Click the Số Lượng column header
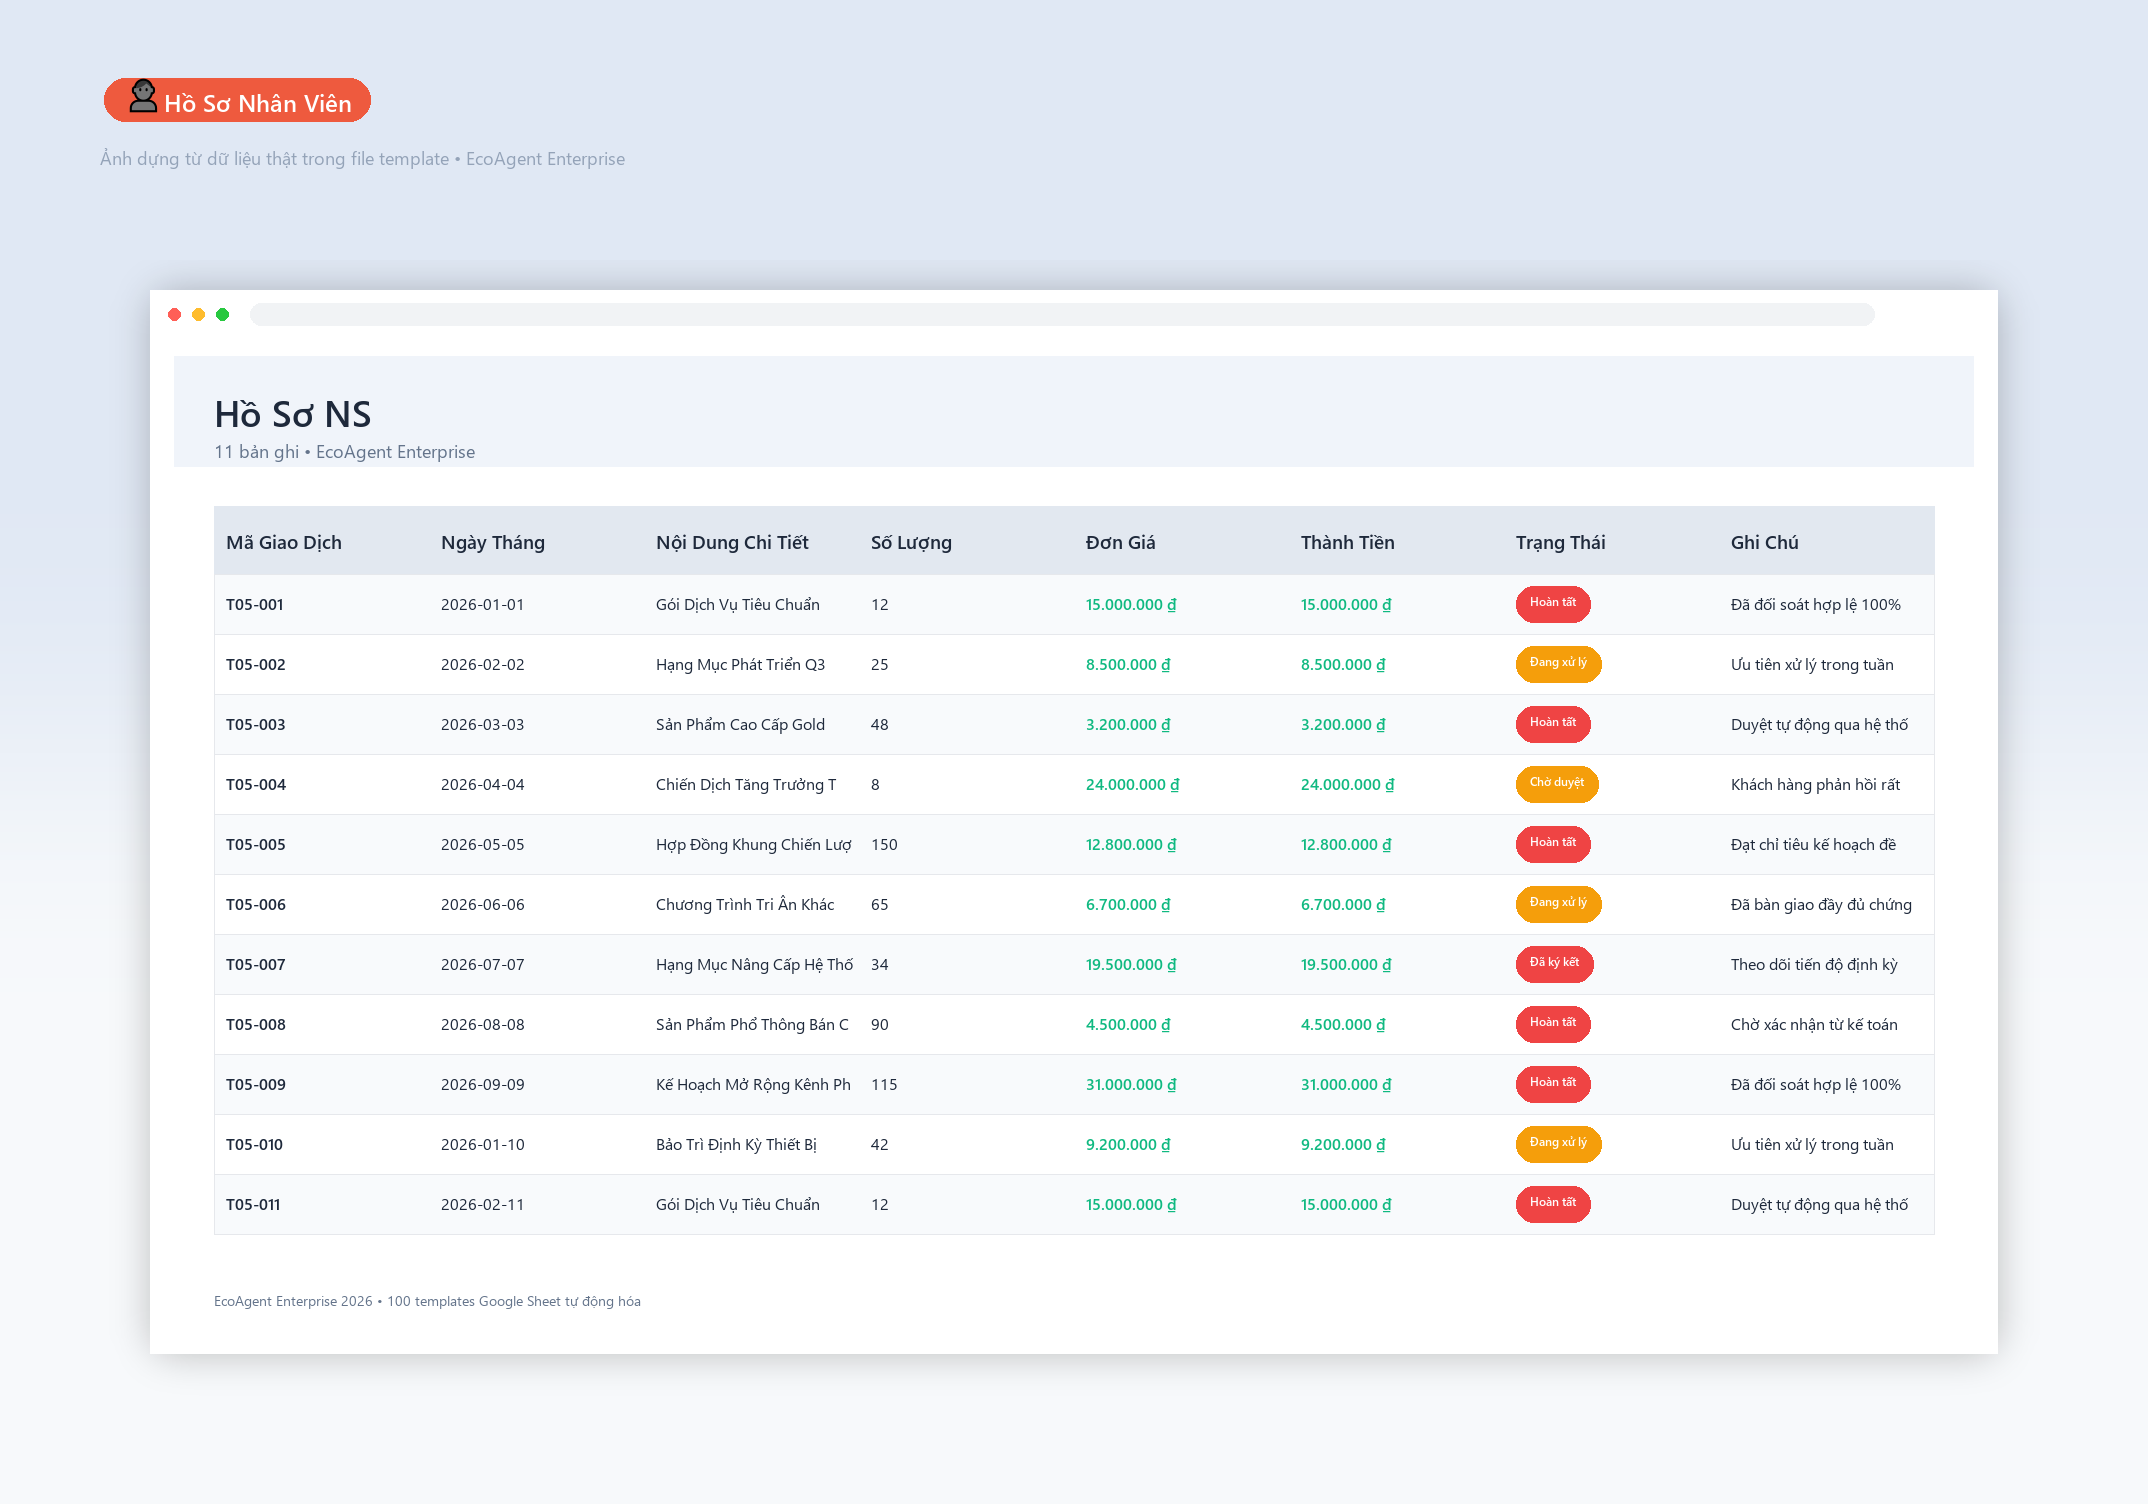2148x1504 pixels. pos(911,542)
